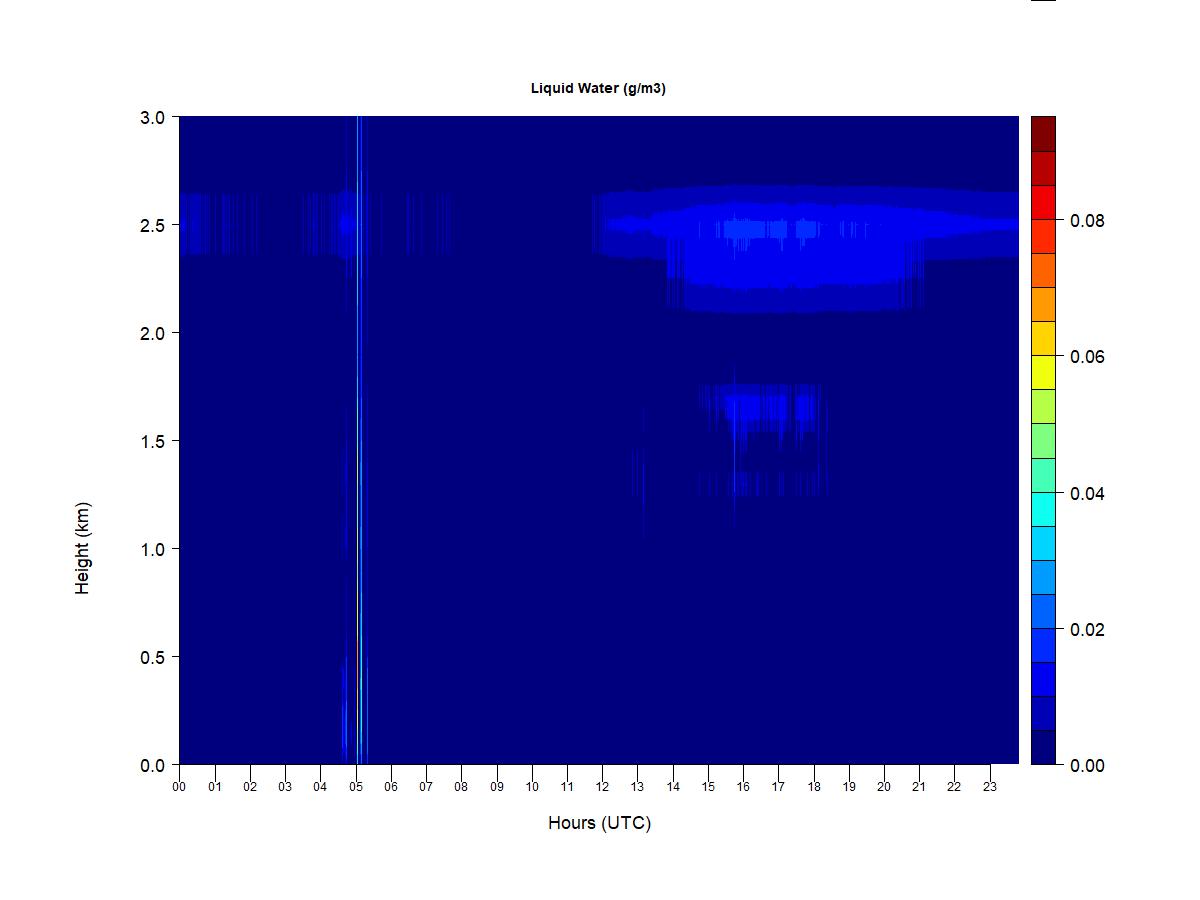The height and width of the screenshot is (900, 1200).
Task: Click the 05 hour tick label
Action: click(355, 787)
